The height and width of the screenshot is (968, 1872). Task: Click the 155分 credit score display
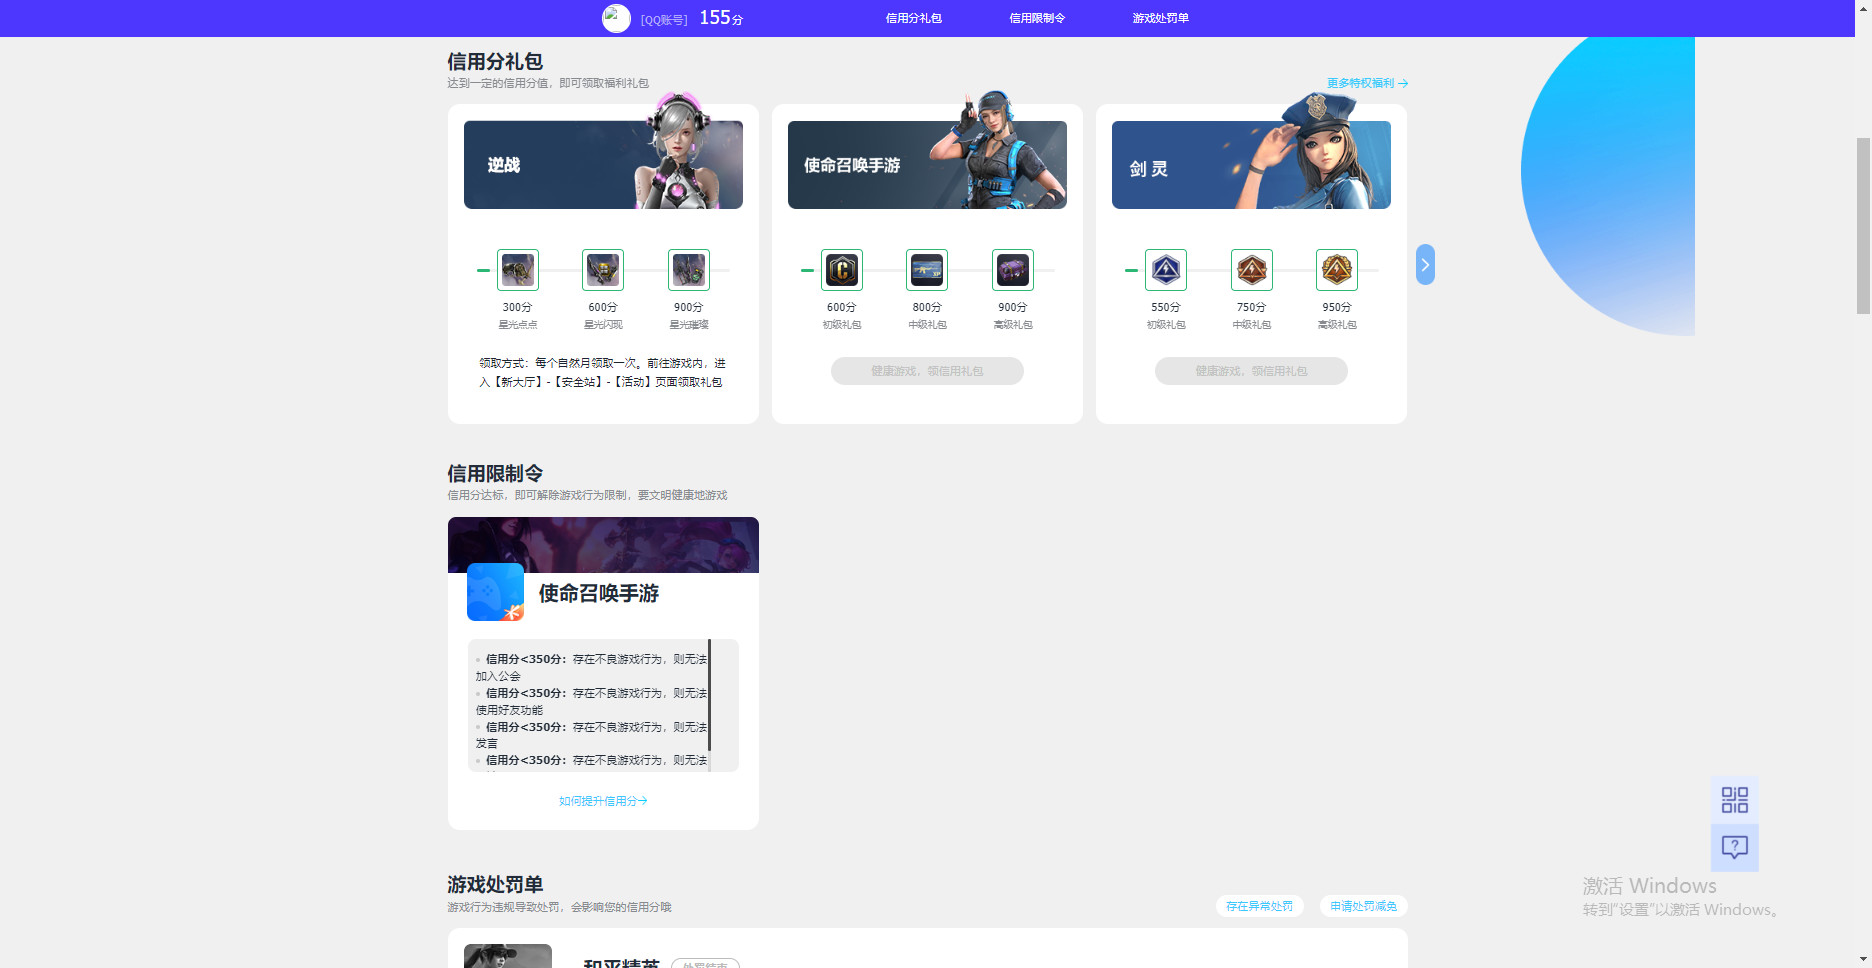click(721, 18)
